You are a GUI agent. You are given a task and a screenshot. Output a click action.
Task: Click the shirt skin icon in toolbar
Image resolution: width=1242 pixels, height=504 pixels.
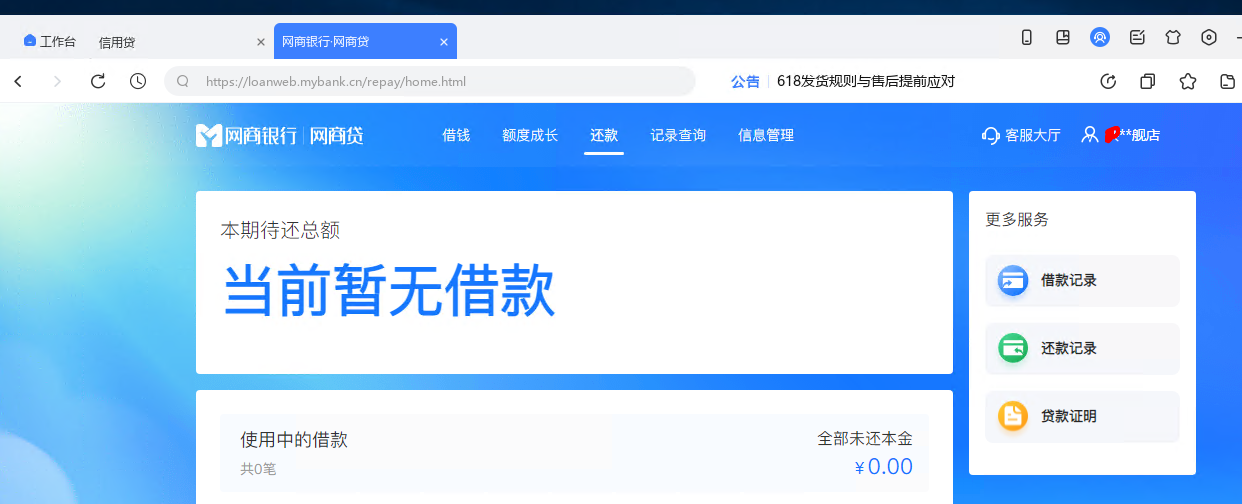click(1173, 37)
